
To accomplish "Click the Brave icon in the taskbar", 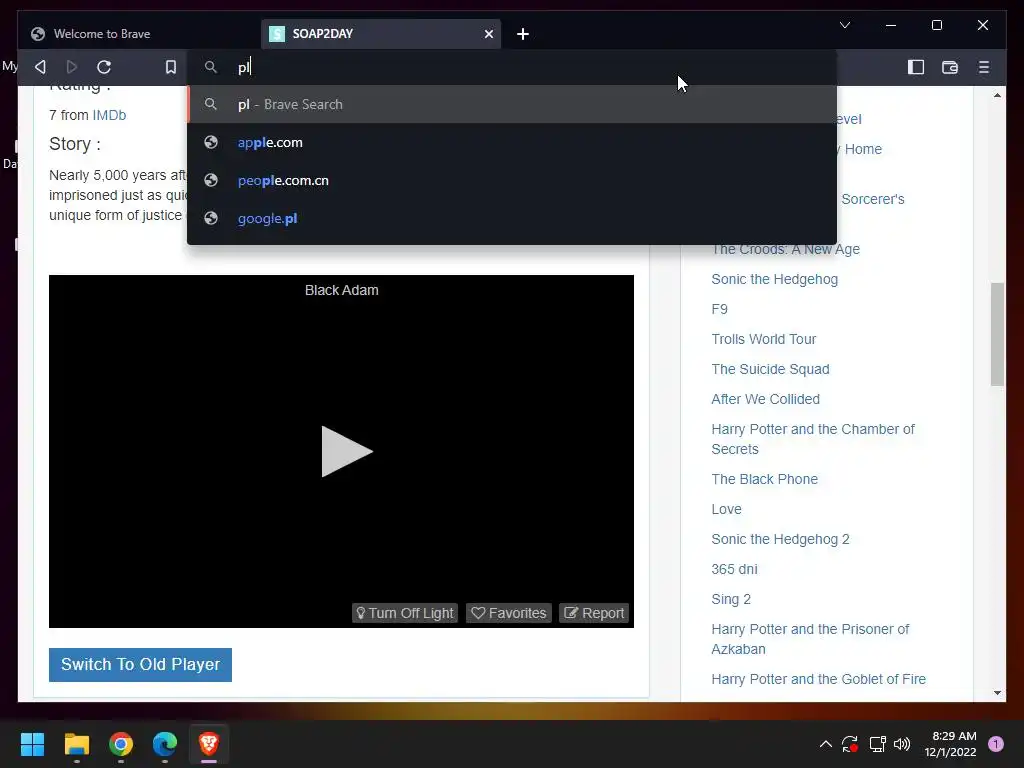I will [209, 744].
